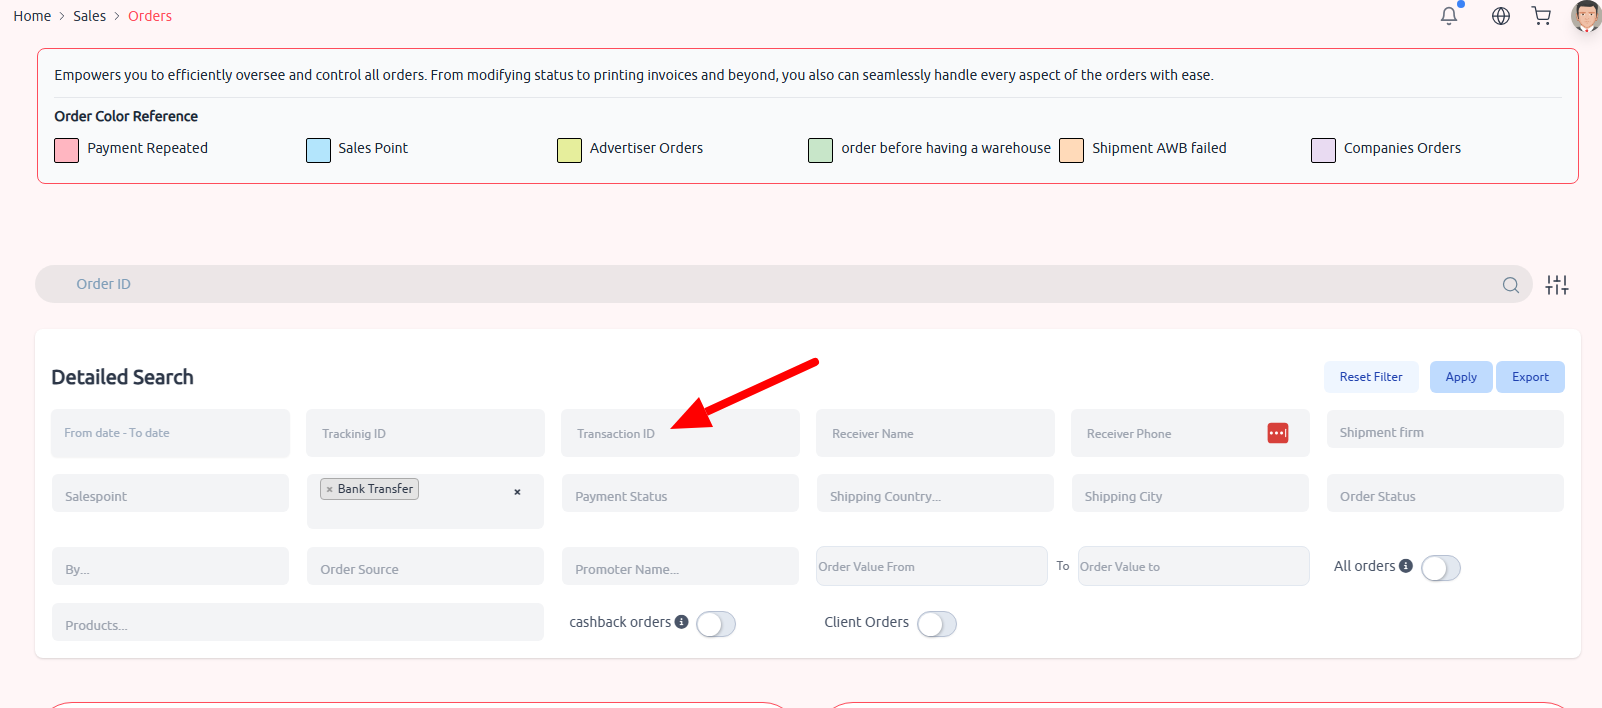Open the Shipping City dropdown
Image resolution: width=1602 pixels, height=708 pixels.
point(1190,493)
